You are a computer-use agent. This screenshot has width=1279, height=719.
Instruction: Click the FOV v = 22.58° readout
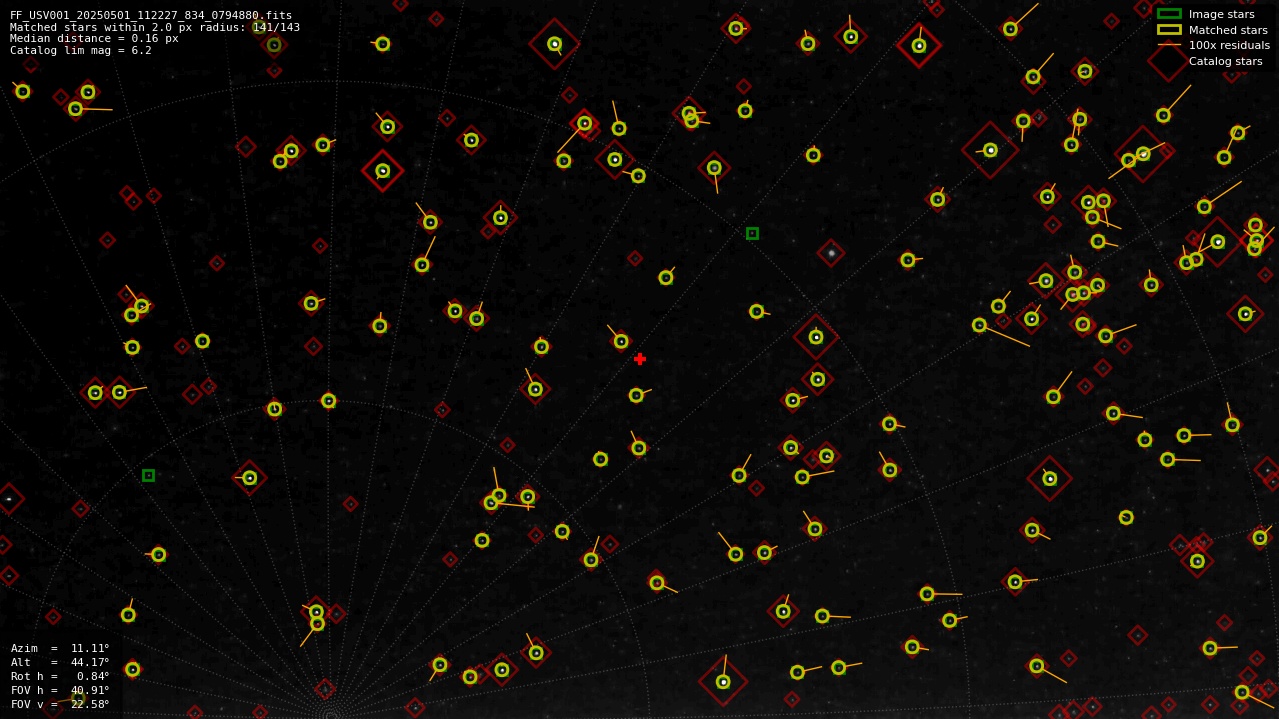60,704
